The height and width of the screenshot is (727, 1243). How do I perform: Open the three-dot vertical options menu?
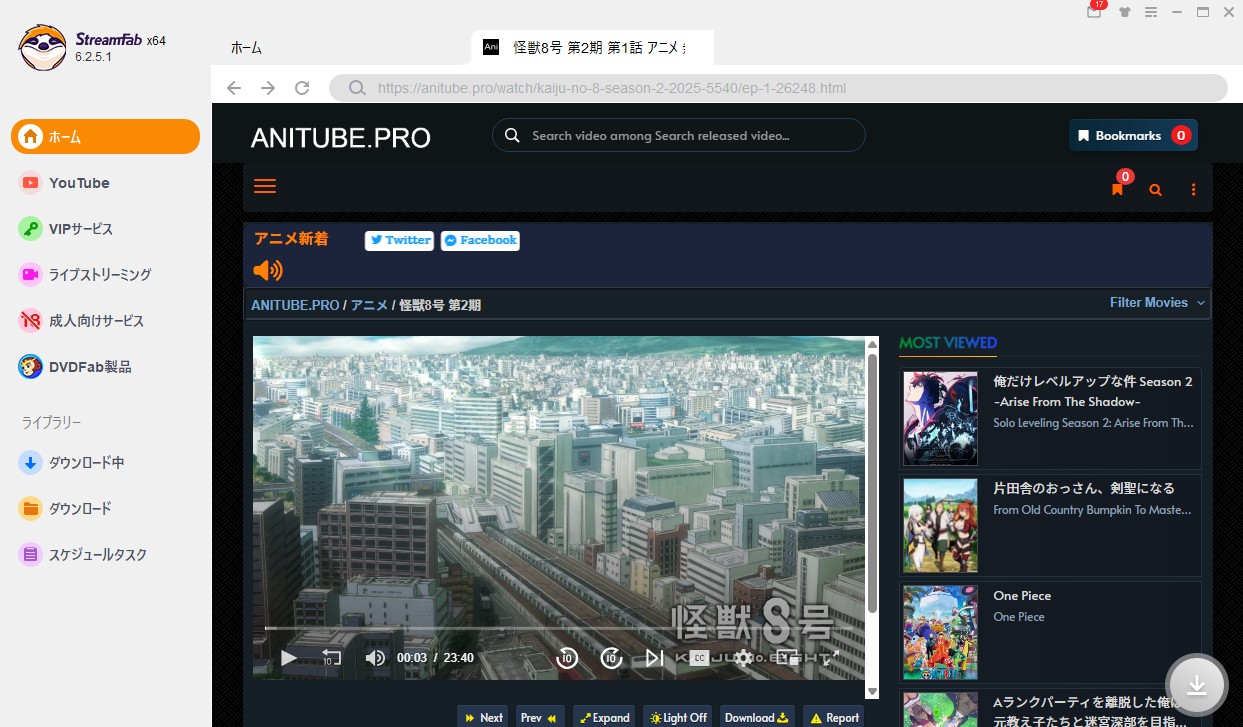[x=1193, y=190]
